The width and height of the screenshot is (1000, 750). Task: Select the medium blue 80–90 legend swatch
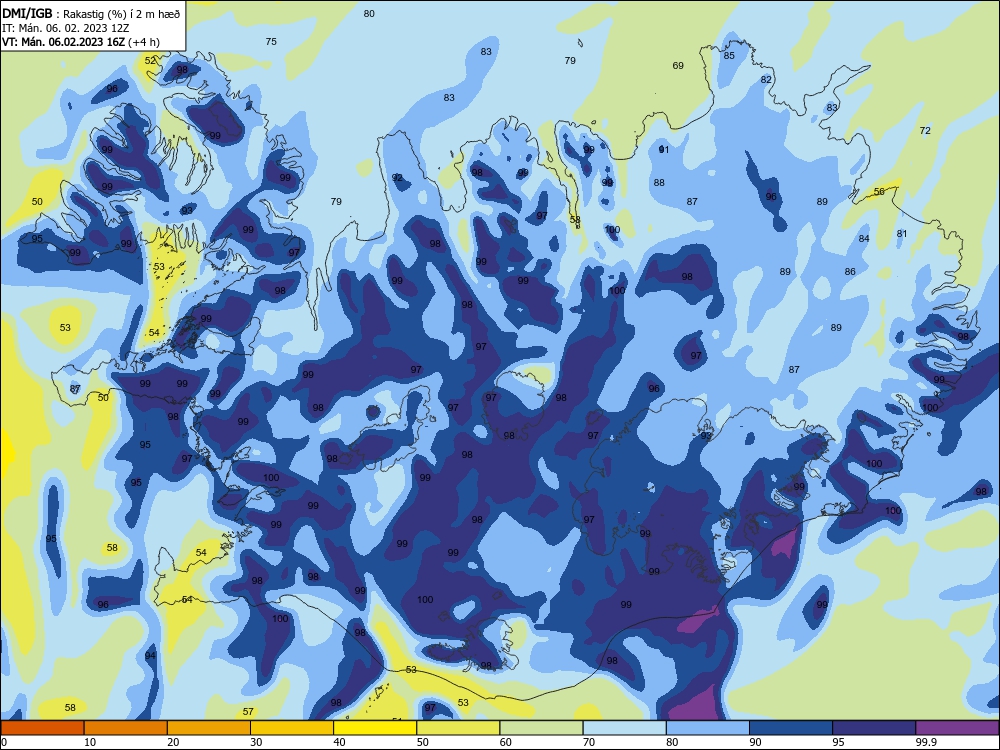708,728
